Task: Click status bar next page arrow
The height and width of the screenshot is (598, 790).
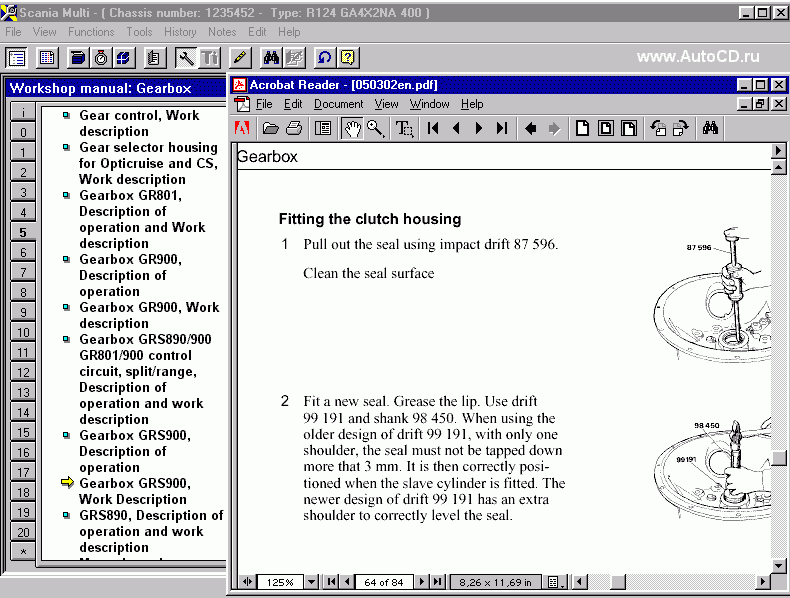Action: pyautogui.click(x=422, y=582)
